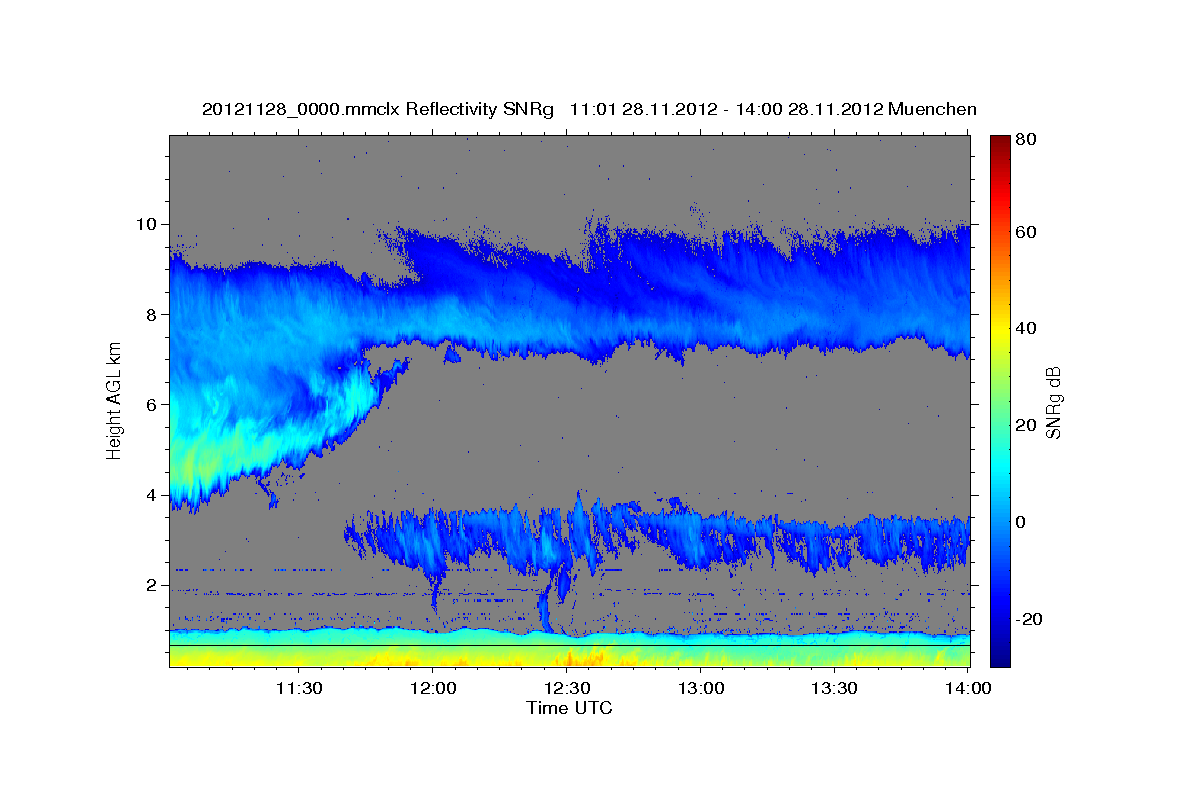Viewport: 1200px width, 800px height.
Task: Click the 11:30 time tick label
Action: pos(298,689)
